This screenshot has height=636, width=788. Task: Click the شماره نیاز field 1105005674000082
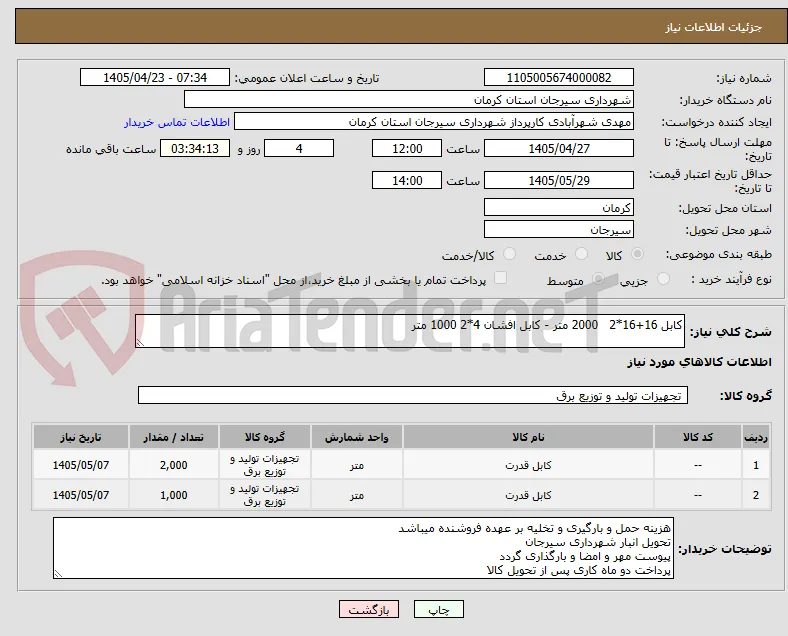coord(559,77)
